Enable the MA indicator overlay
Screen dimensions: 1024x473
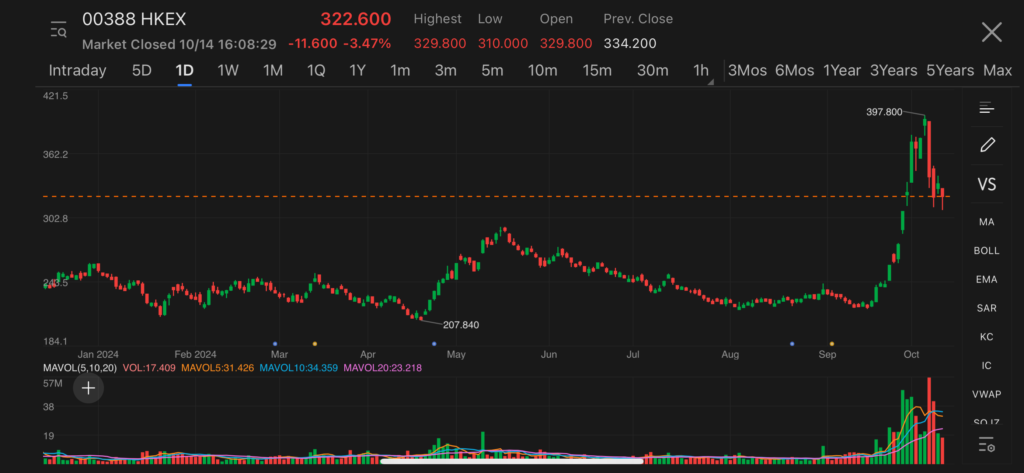click(986, 221)
